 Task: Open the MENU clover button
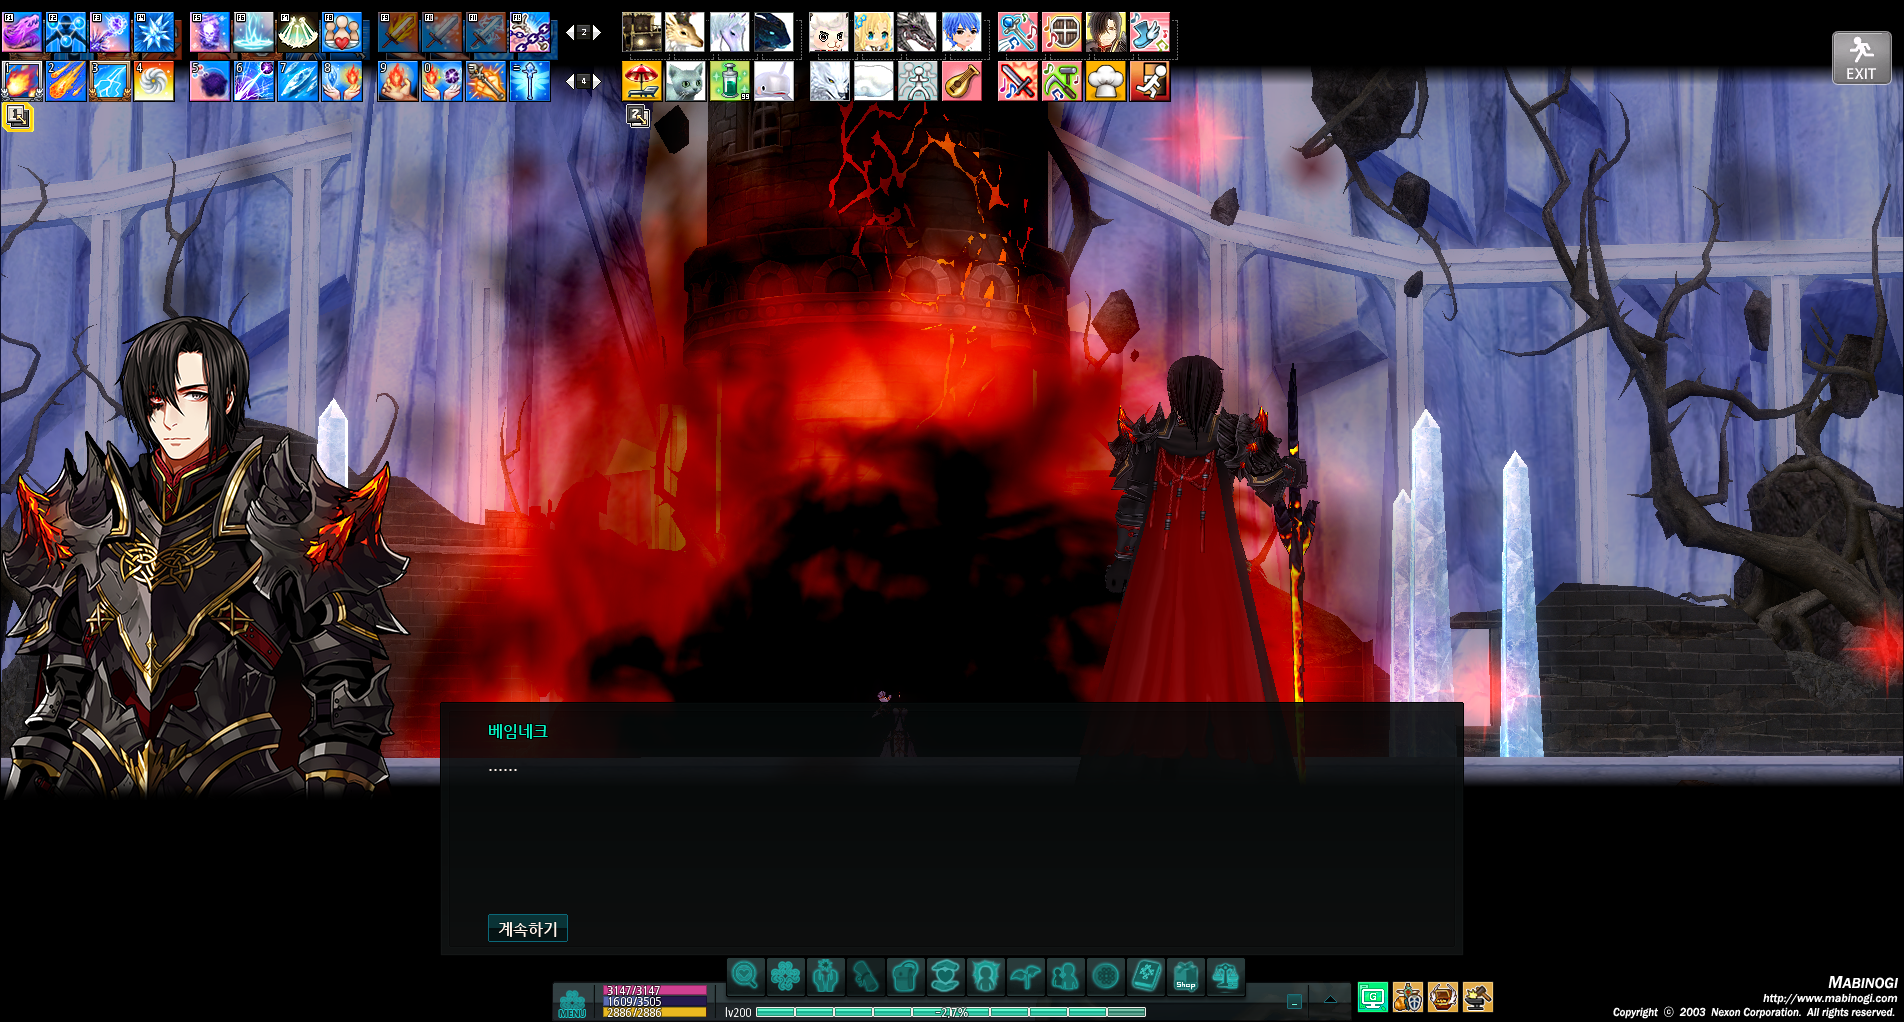coord(573,1003)
